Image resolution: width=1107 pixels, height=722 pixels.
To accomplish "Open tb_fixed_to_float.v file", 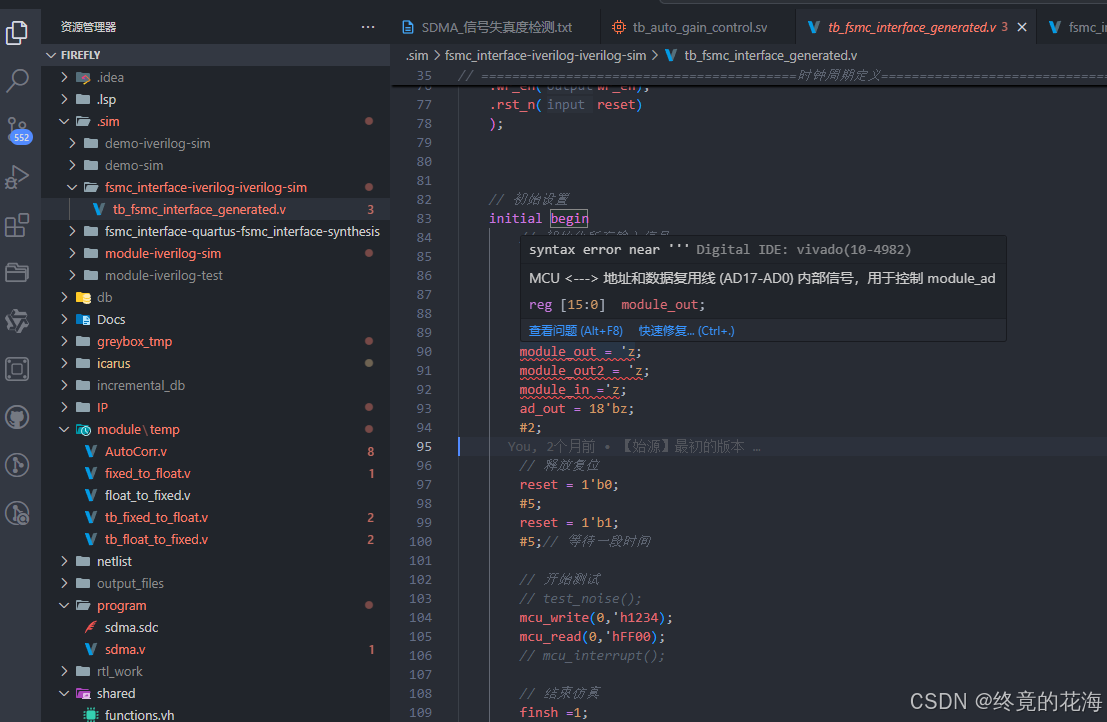I will coord(216,517).
